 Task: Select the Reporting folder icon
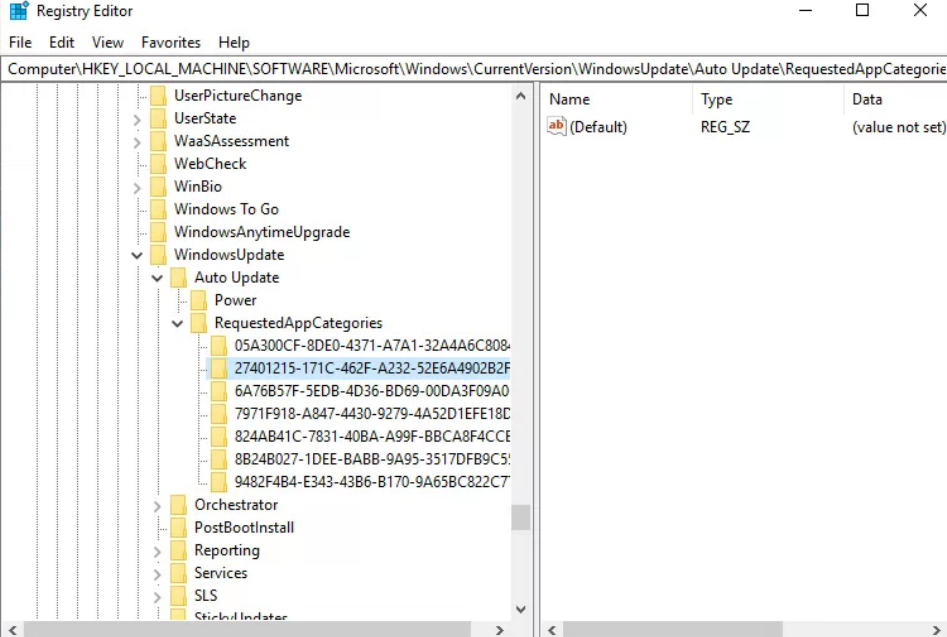click(x=178, y=551)
